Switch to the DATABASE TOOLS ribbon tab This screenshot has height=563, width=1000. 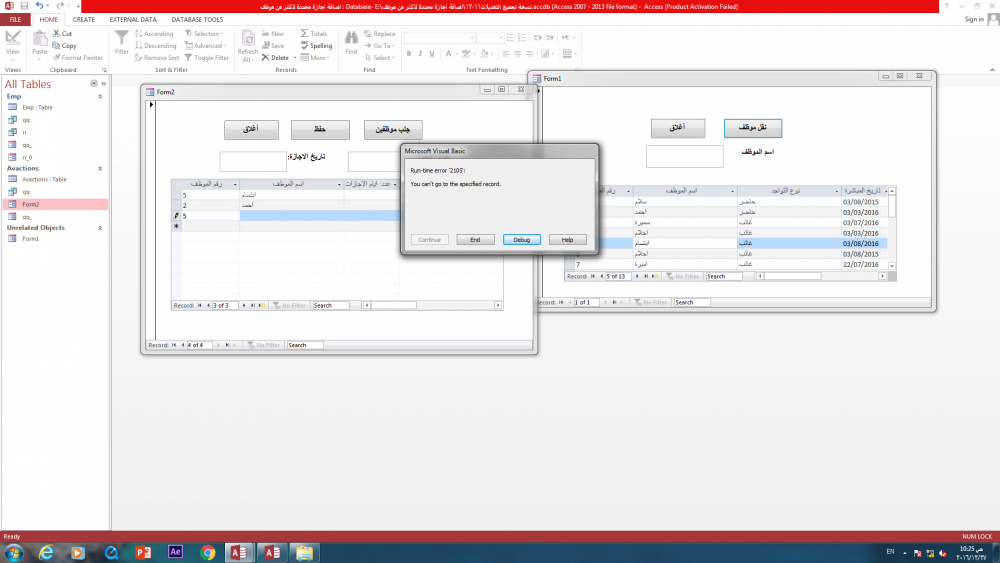coord(197,19)
